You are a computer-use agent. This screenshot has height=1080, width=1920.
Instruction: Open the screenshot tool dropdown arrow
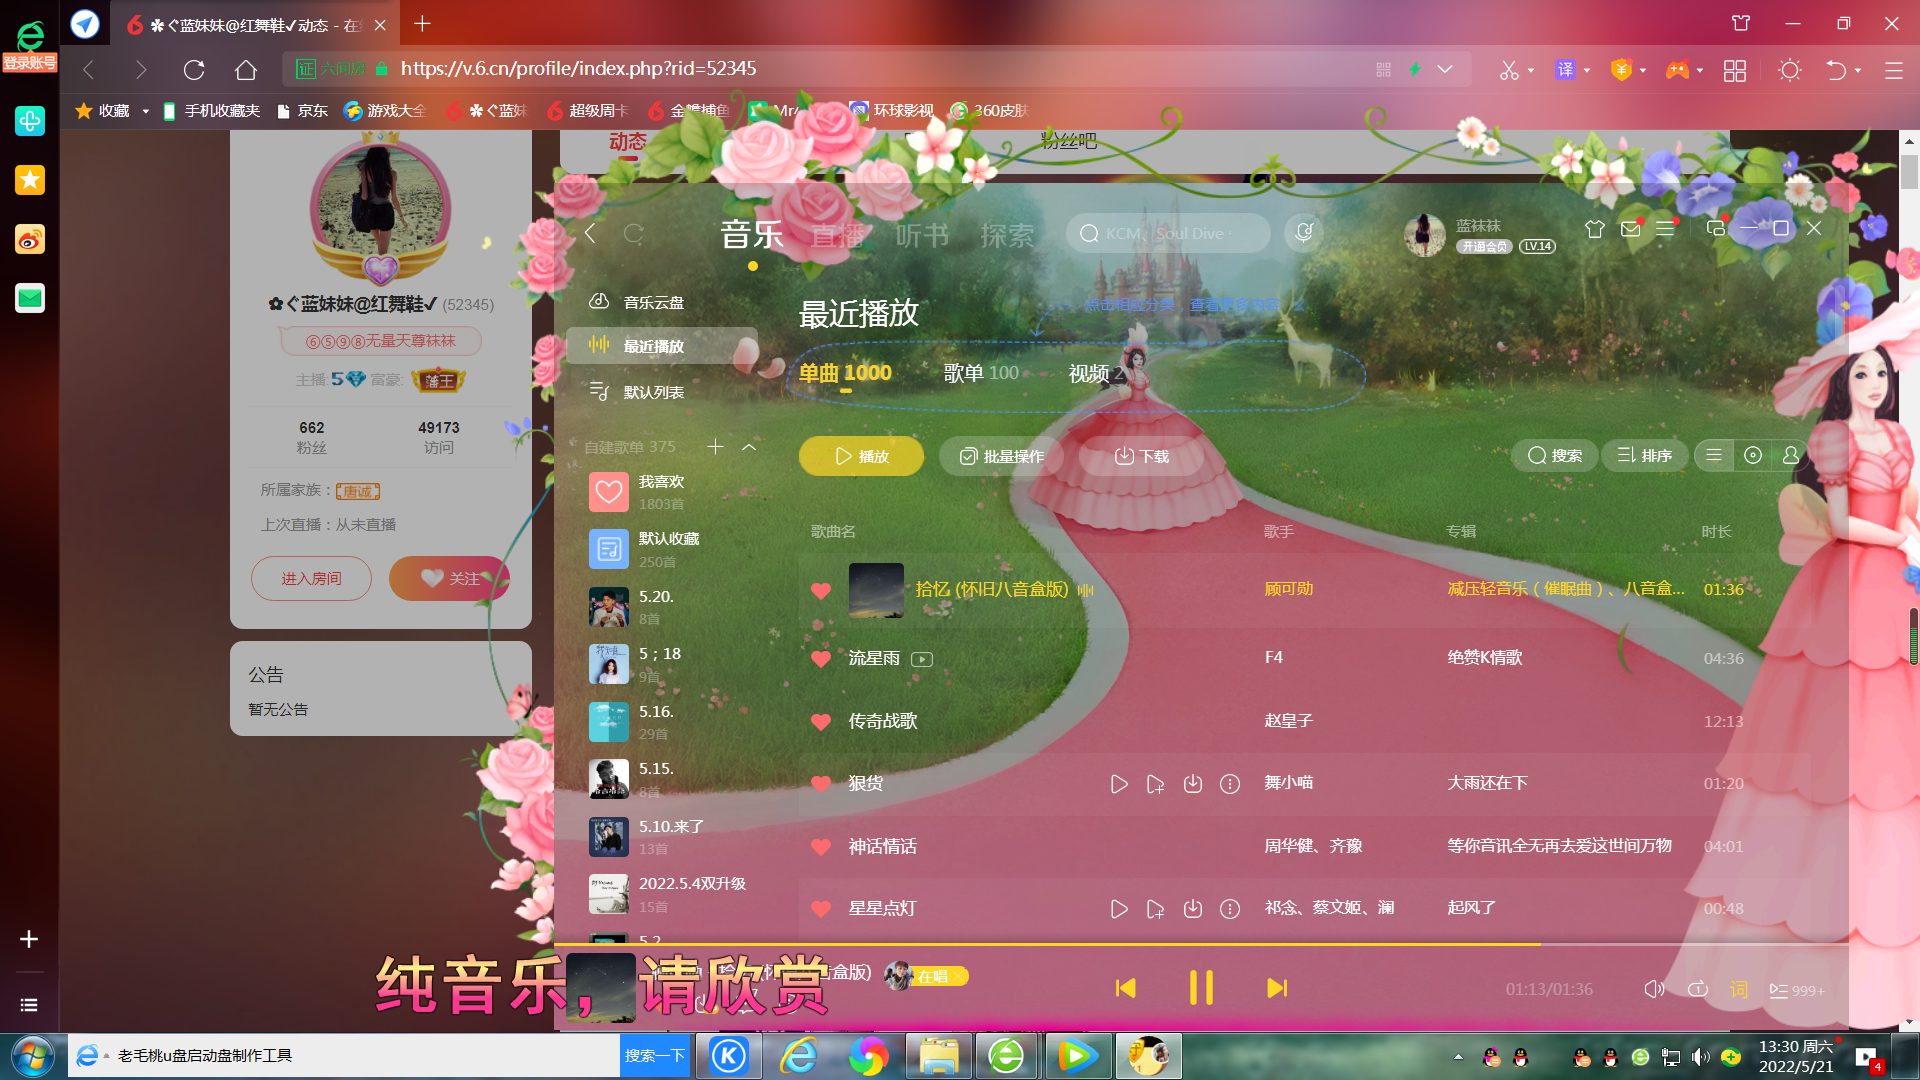1531,70
